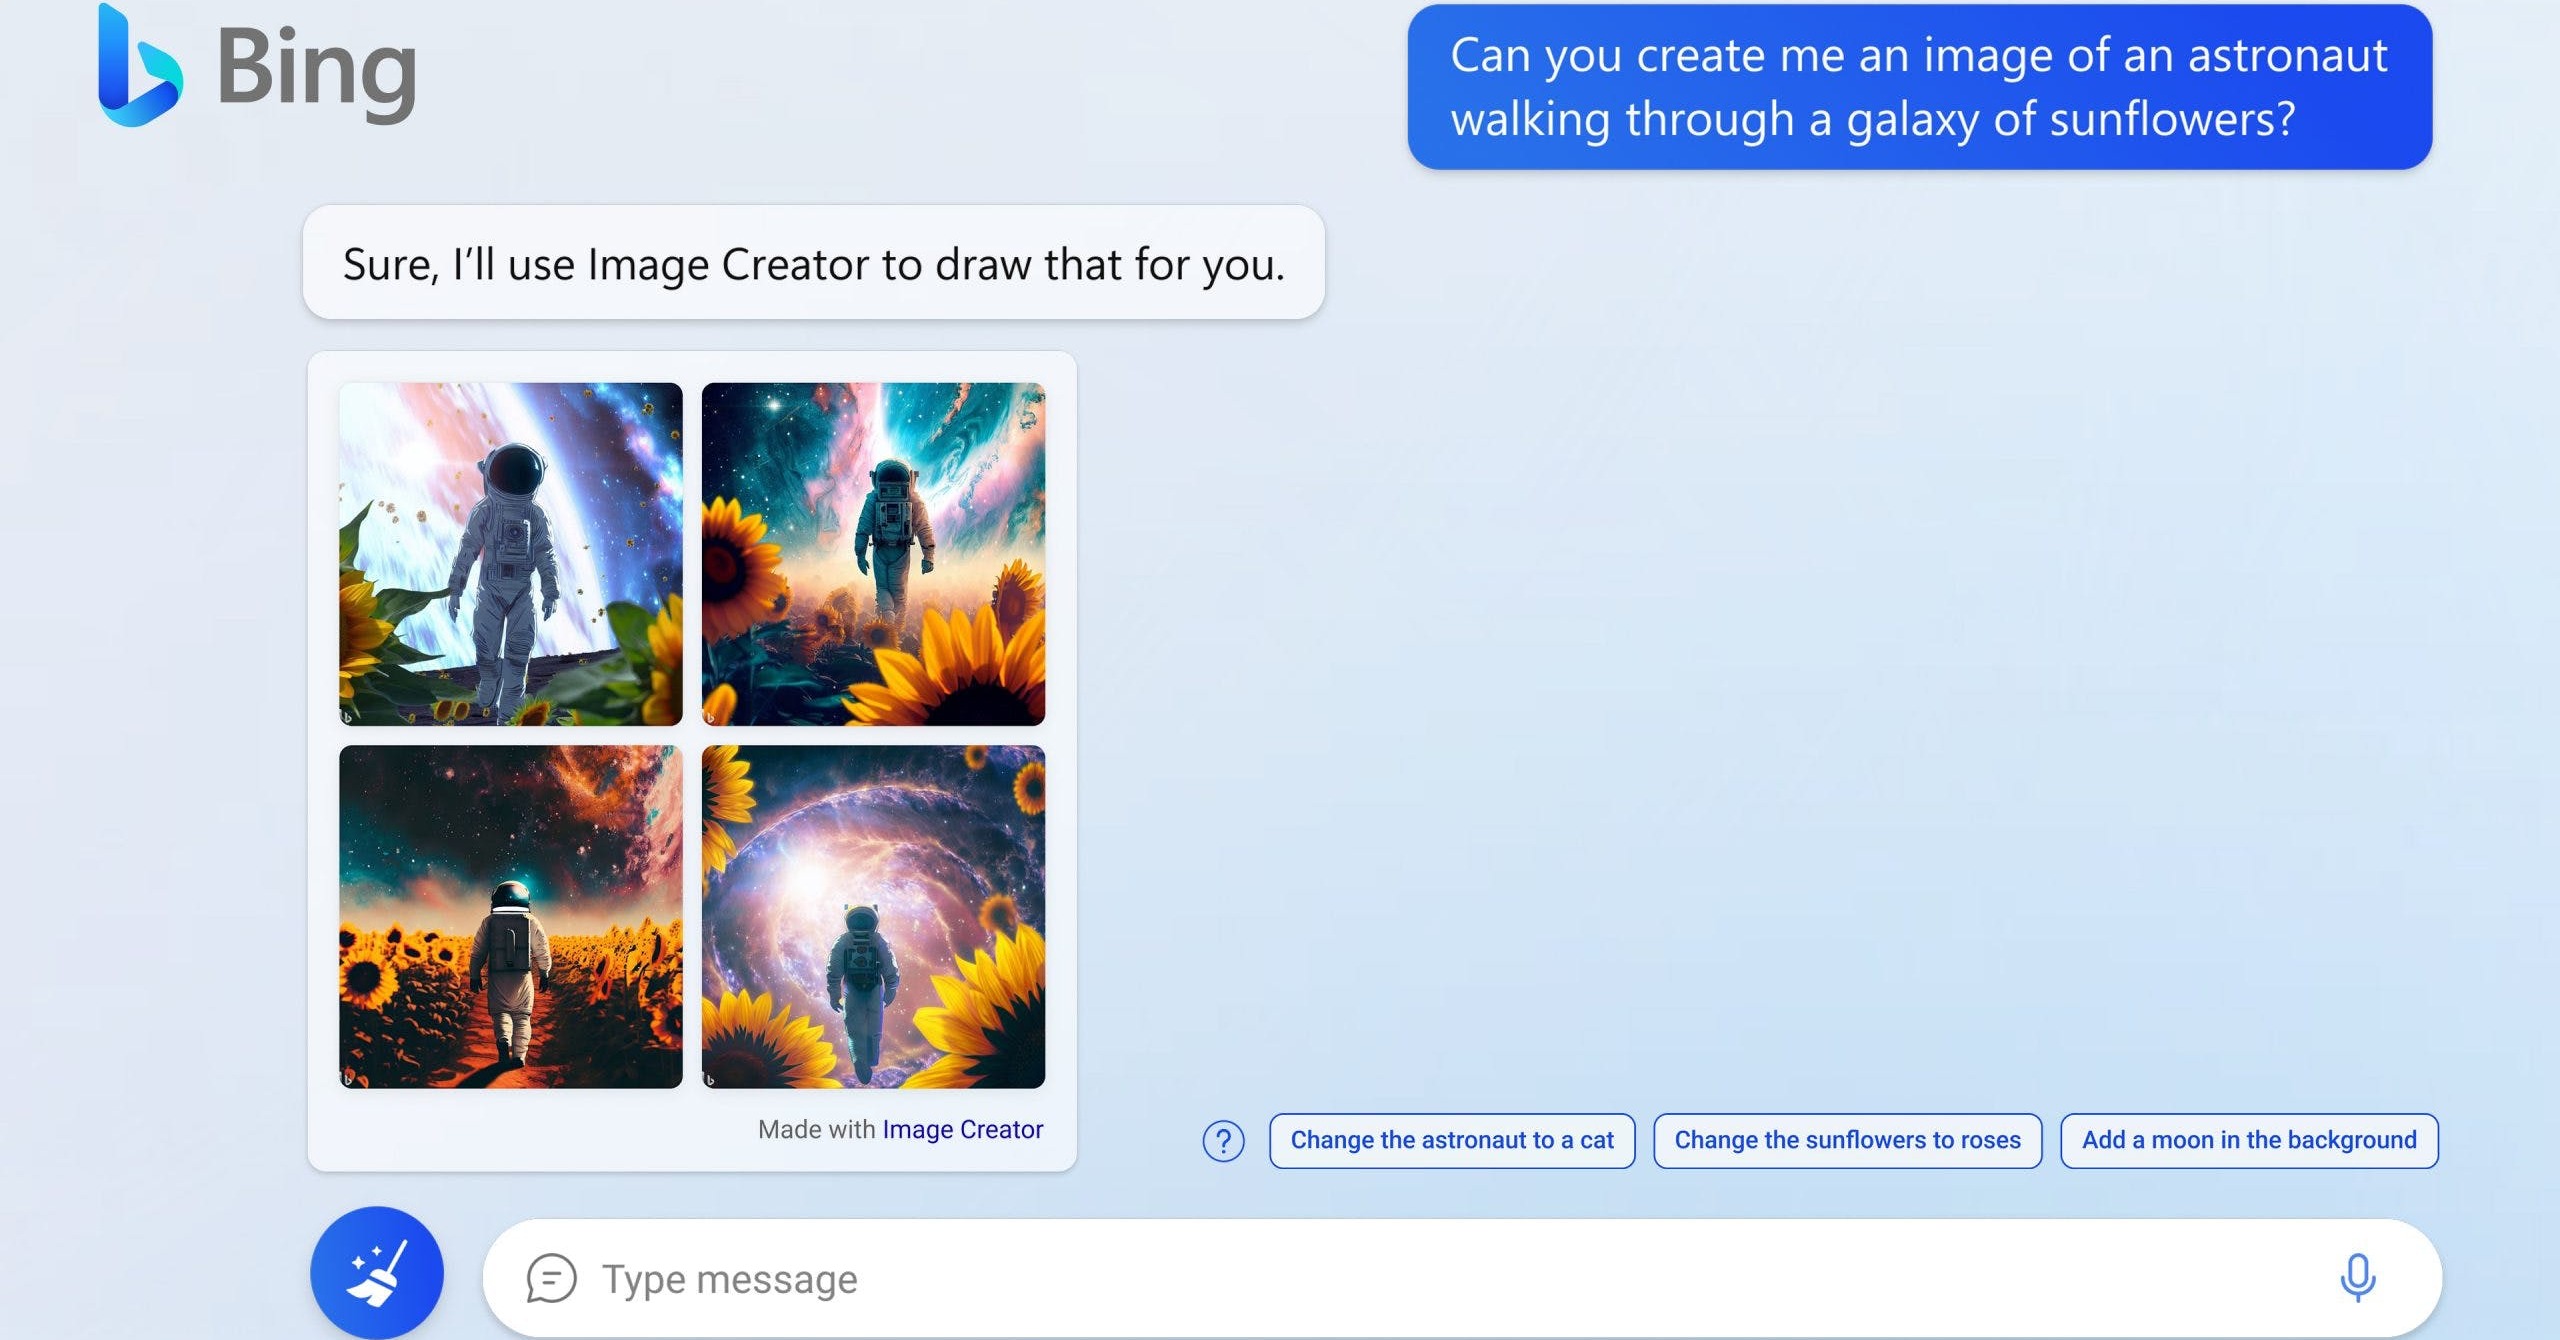Choose 'Change the sunflowers to roses' suggestion
2560x1340 pixels.
[x=1847, y=1140]
